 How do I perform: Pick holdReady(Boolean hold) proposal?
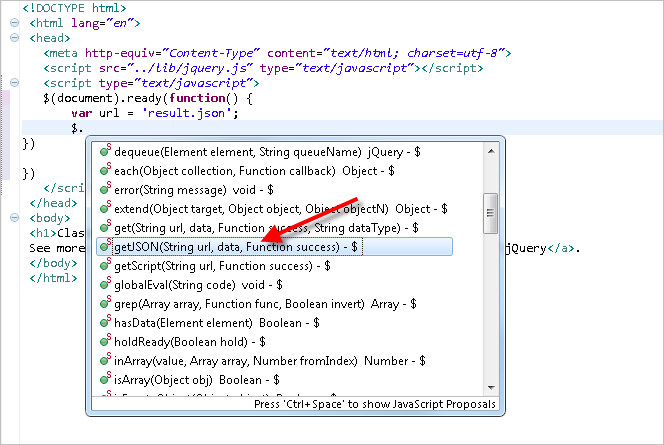tap(190, 342)
